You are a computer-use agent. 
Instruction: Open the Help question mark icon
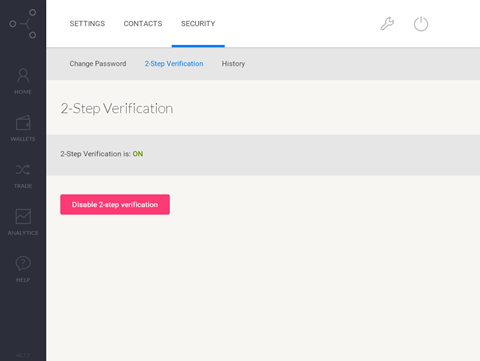pyautogui.click(x=23, y=264)
